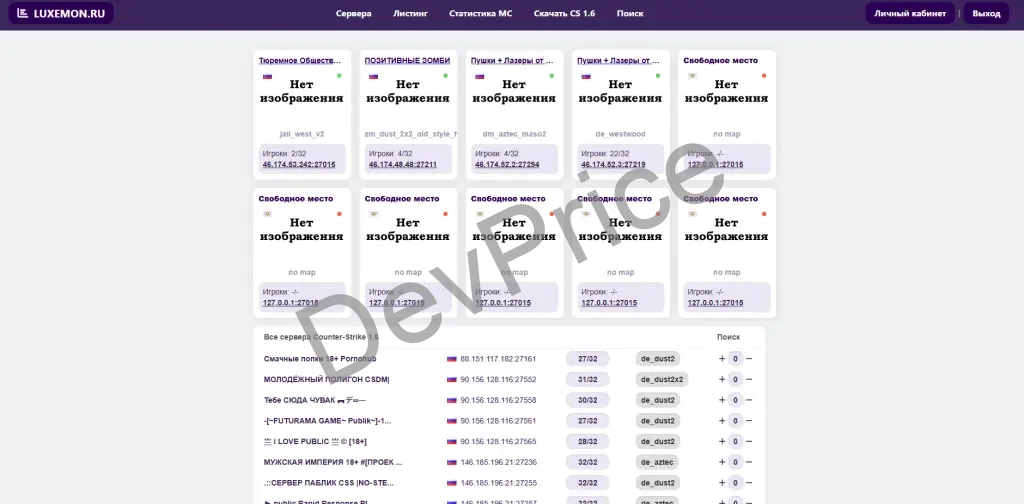Click IP link 46.174.52.3:27219
The image size is (1024, 504).
click(613, 165)
